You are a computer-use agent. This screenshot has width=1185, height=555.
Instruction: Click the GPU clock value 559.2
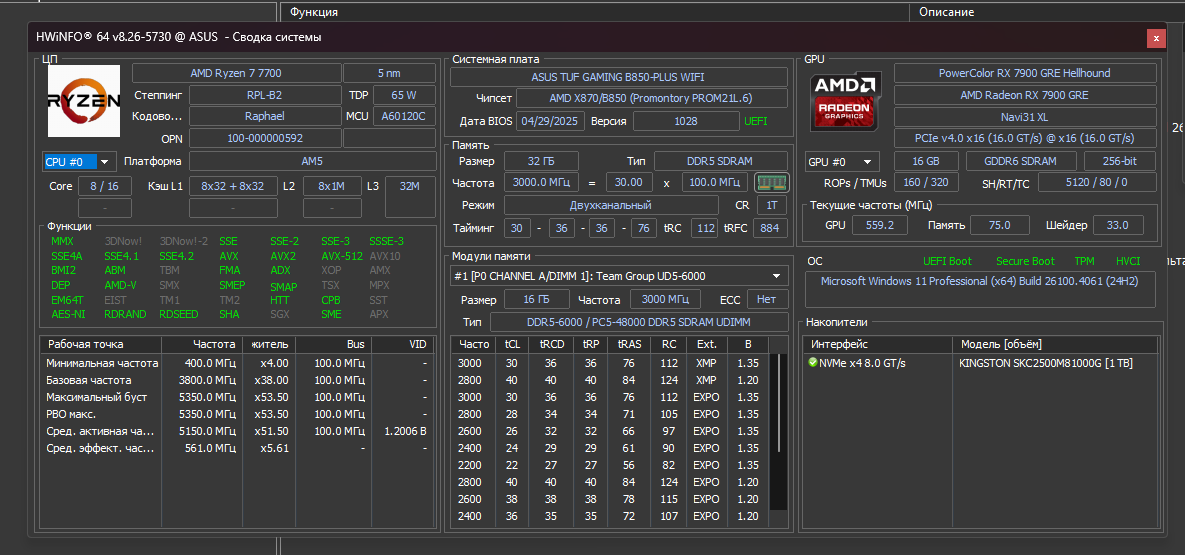click(880, 225)
